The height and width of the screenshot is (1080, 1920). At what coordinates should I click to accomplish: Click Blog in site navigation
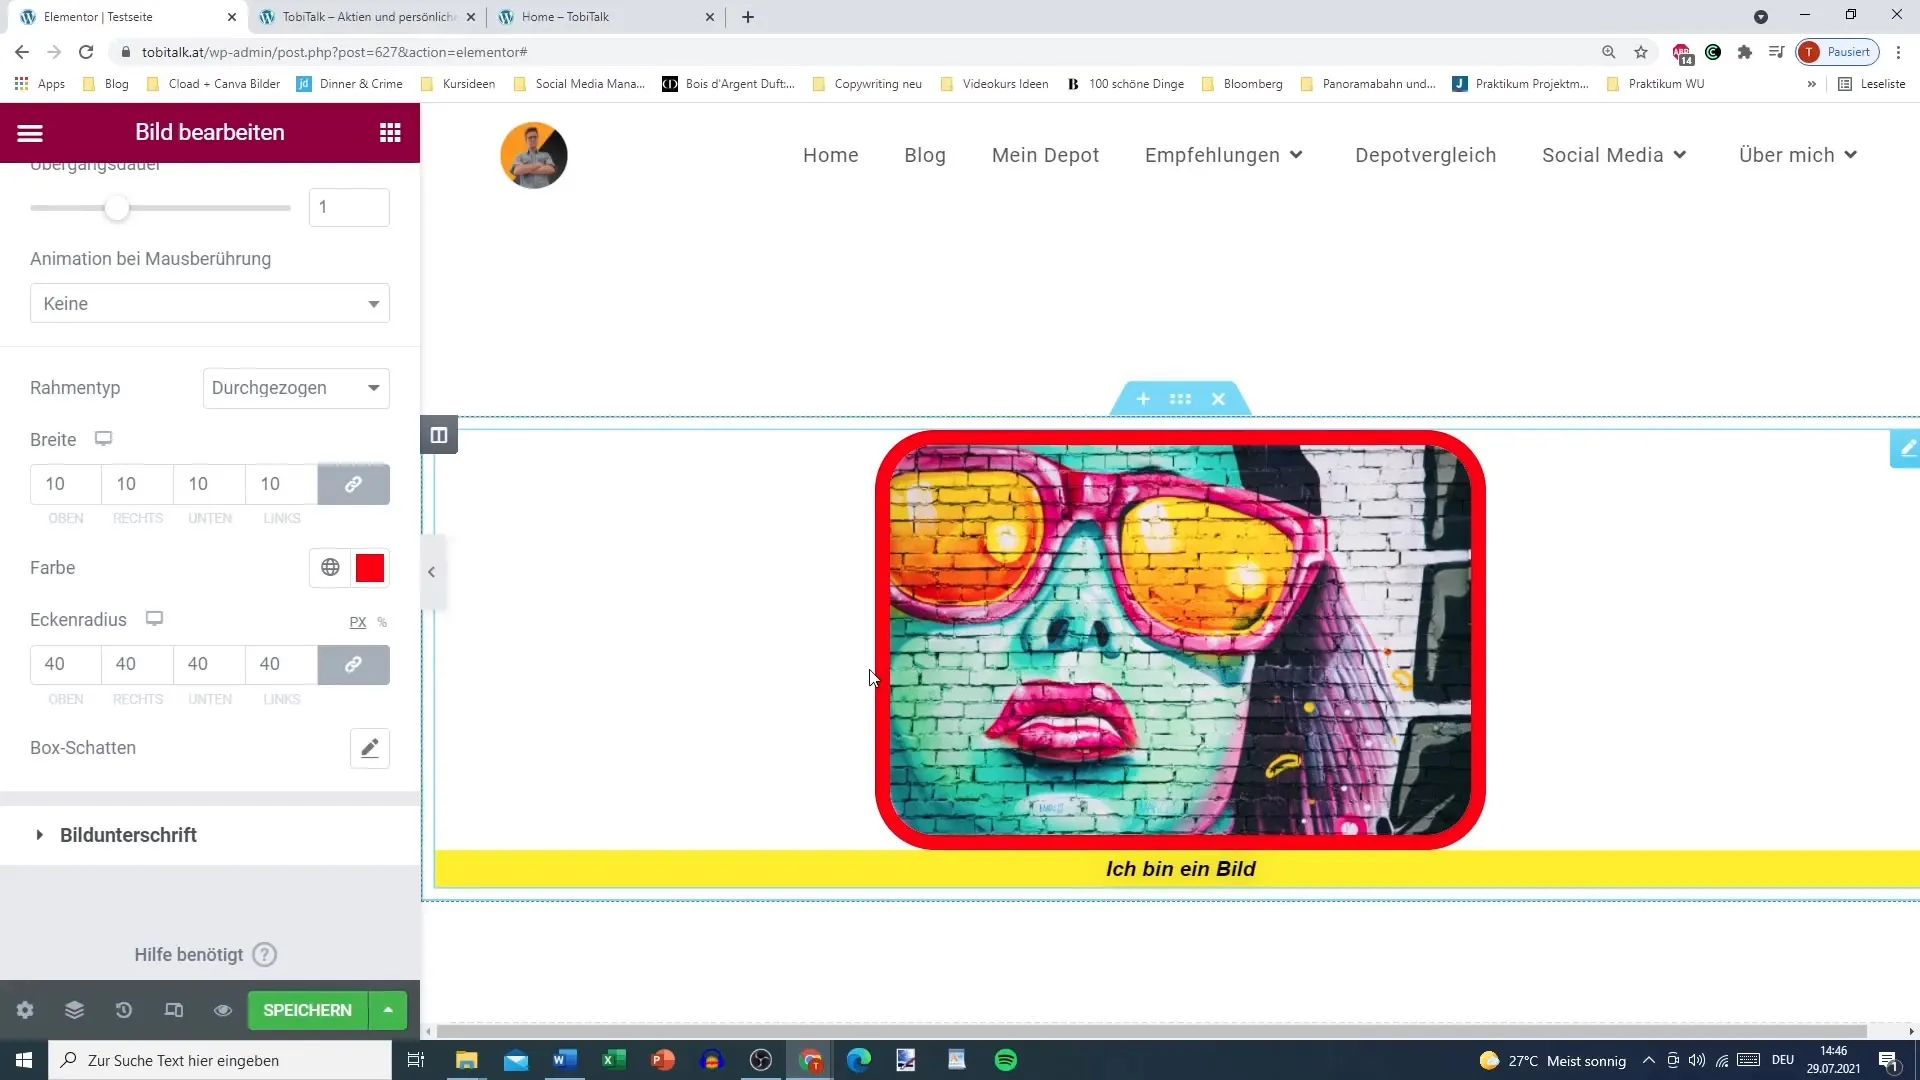pyautogui.click(x=925, y=155)
